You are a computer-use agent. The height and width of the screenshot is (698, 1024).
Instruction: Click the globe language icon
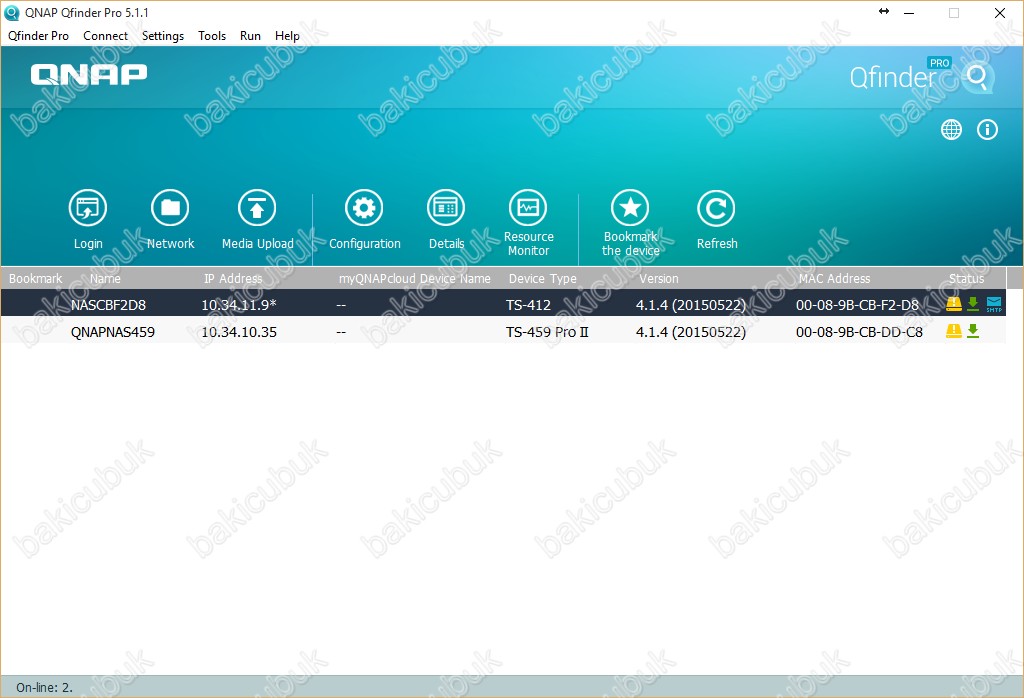click(x=952, y=129)
